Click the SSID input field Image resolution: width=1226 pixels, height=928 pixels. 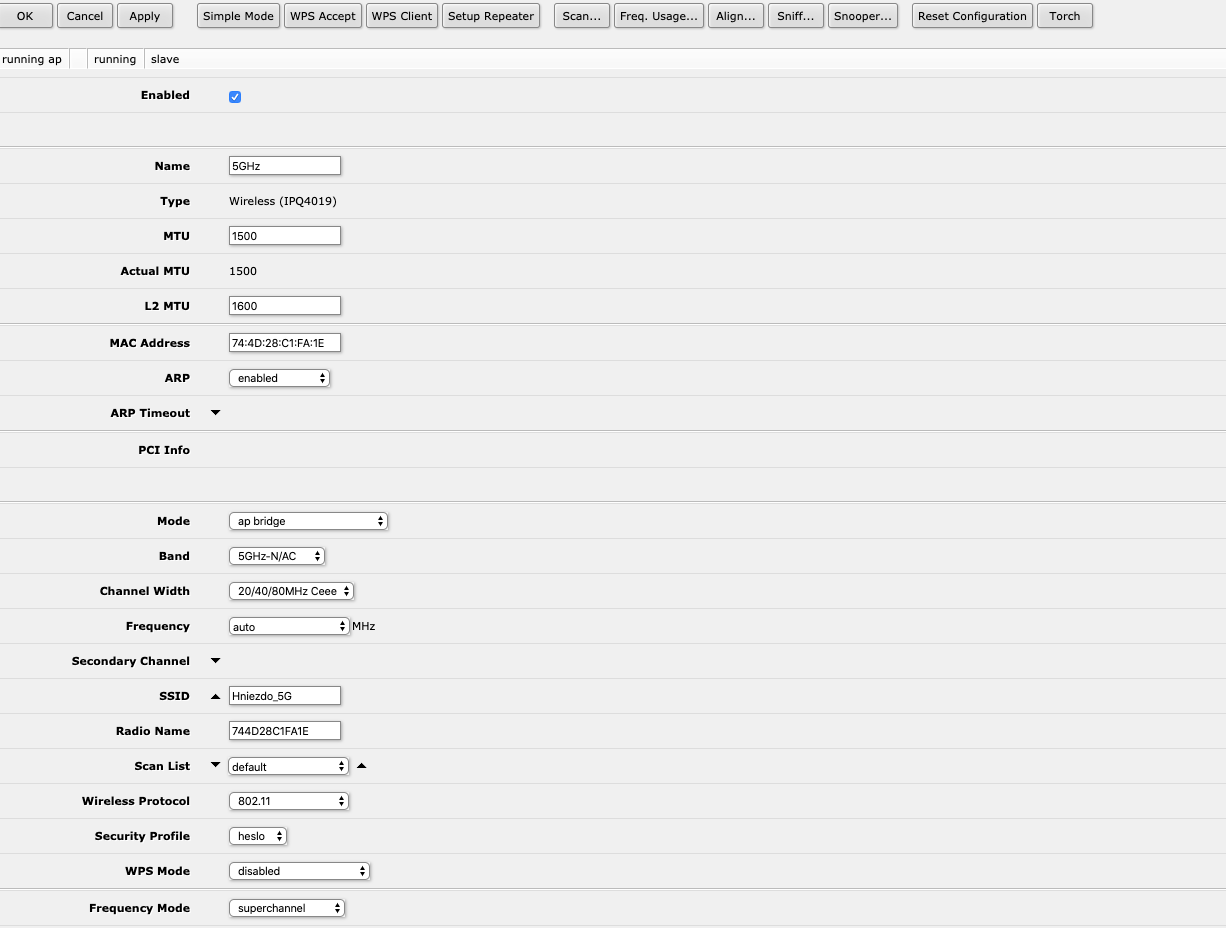click(285, 696)
